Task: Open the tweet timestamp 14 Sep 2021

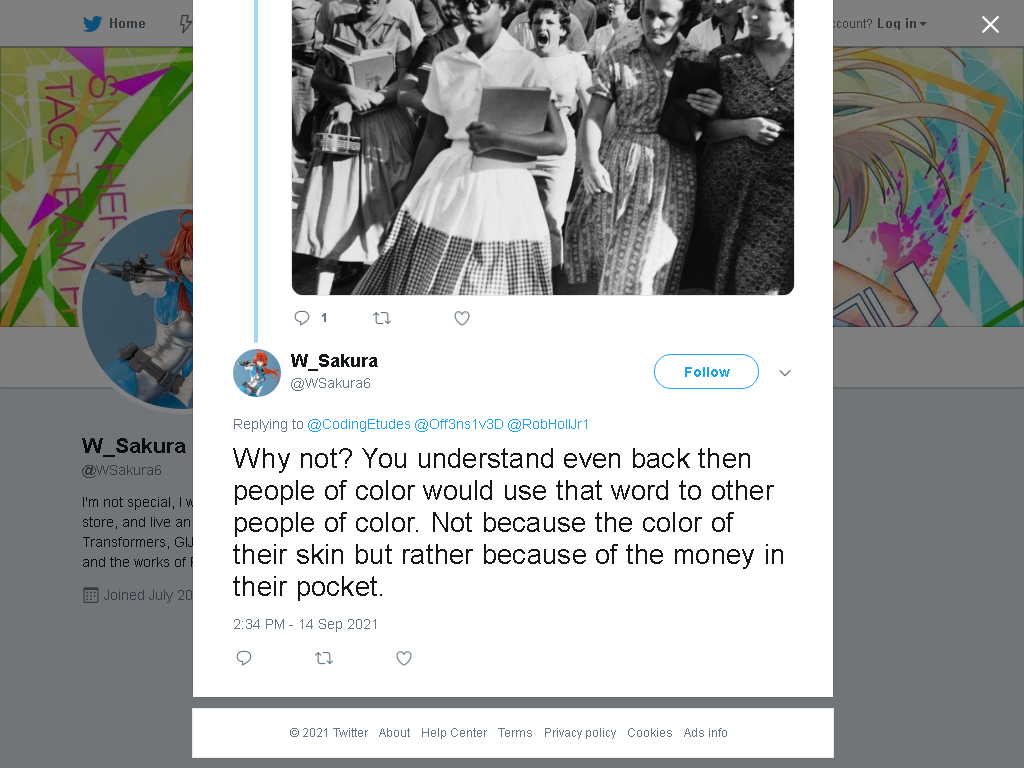Action: (306, 624)
